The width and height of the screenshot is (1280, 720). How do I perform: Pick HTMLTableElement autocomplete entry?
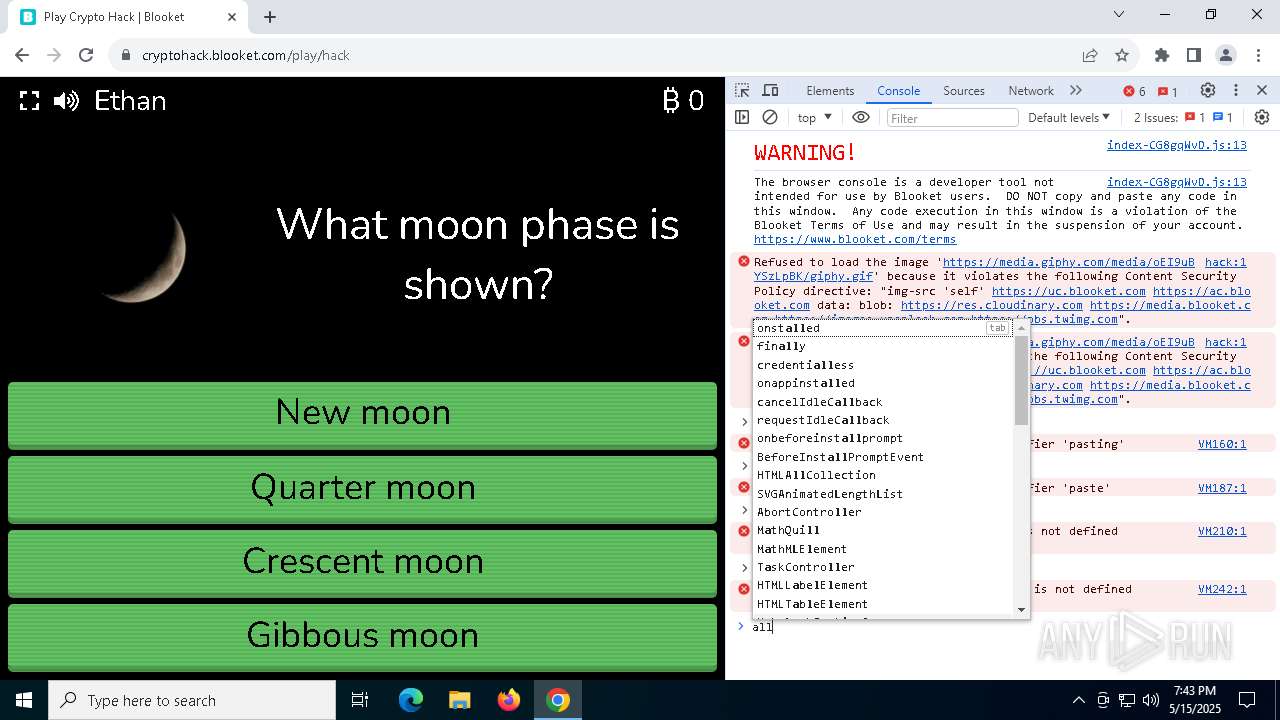tap(883, 604)
